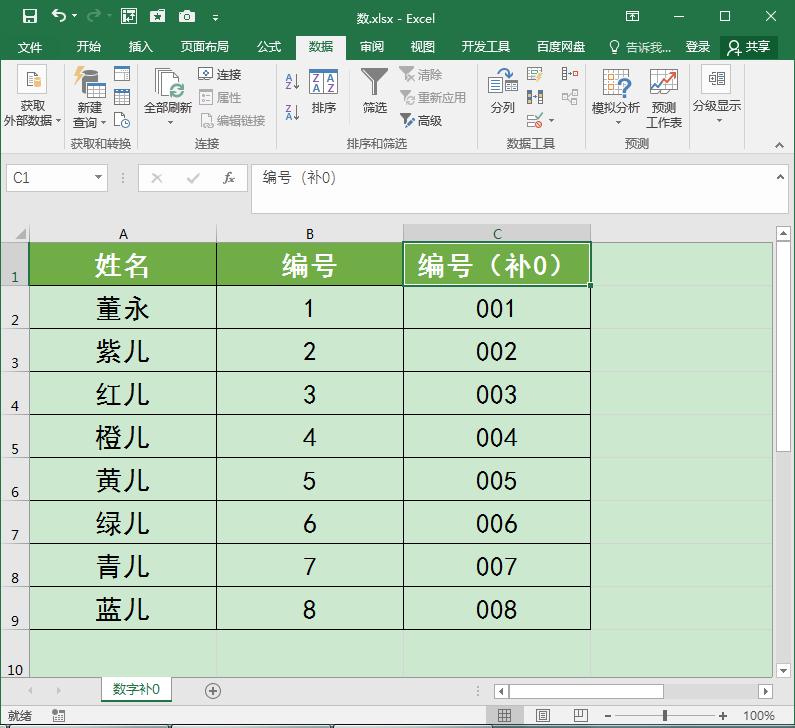
Task: Click the Sign in link
Action: tap(698, 47)
